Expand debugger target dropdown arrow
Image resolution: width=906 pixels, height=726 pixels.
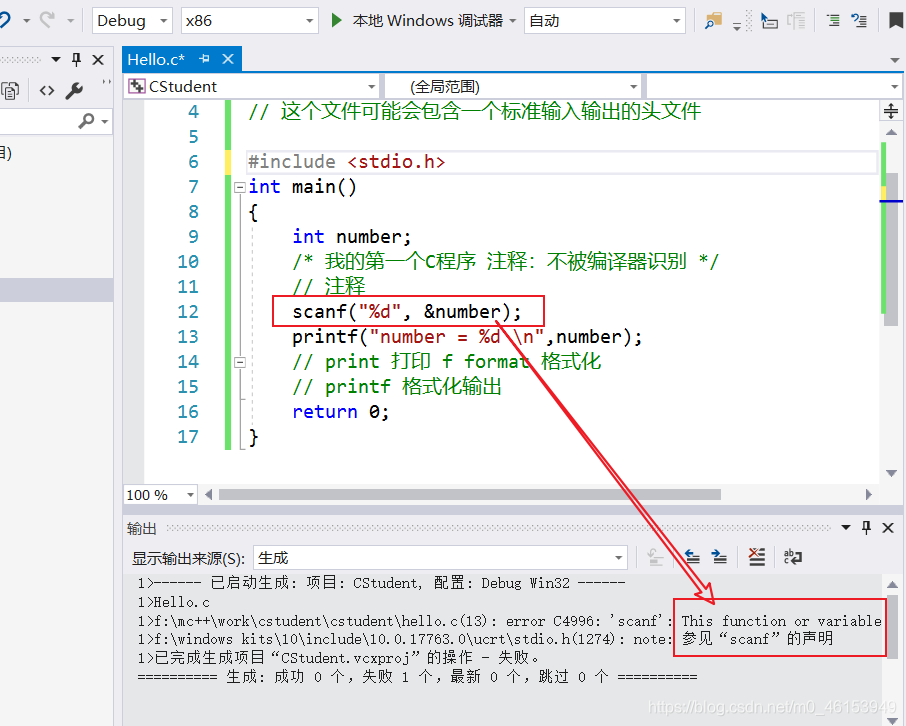tap(513, 21)
